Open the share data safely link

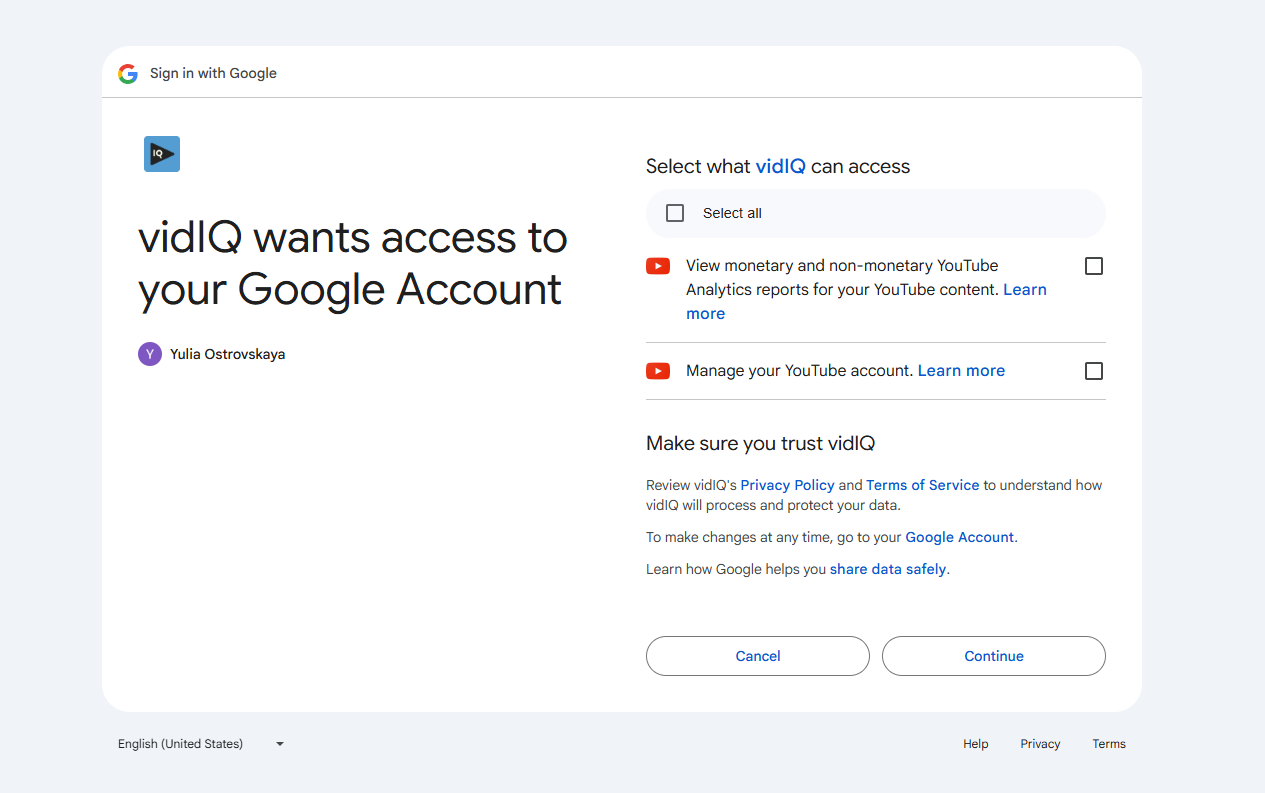[887, 569]
